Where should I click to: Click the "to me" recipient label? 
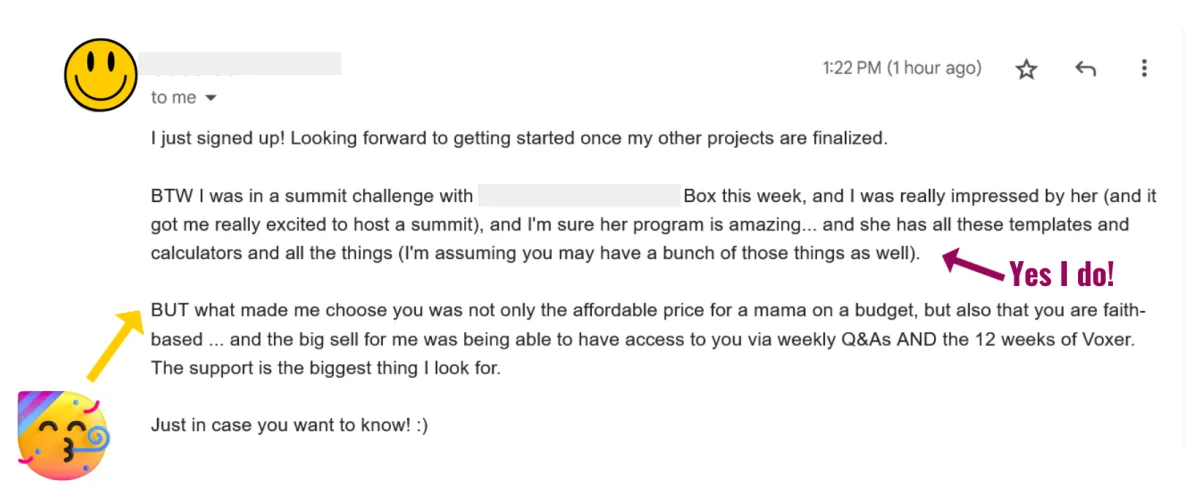point(174,98)
